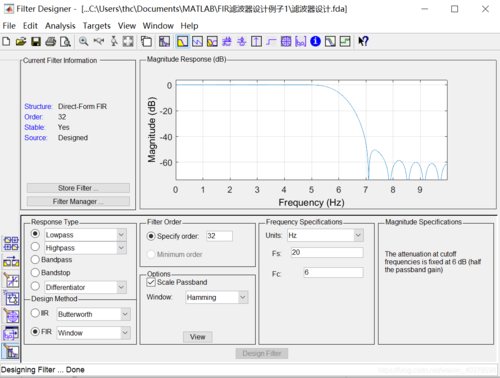This screenshot has width=500, height=378.
Task: Click the Fc cutoff frequency field
Action: pyautogui.click(x=333, y=272)
